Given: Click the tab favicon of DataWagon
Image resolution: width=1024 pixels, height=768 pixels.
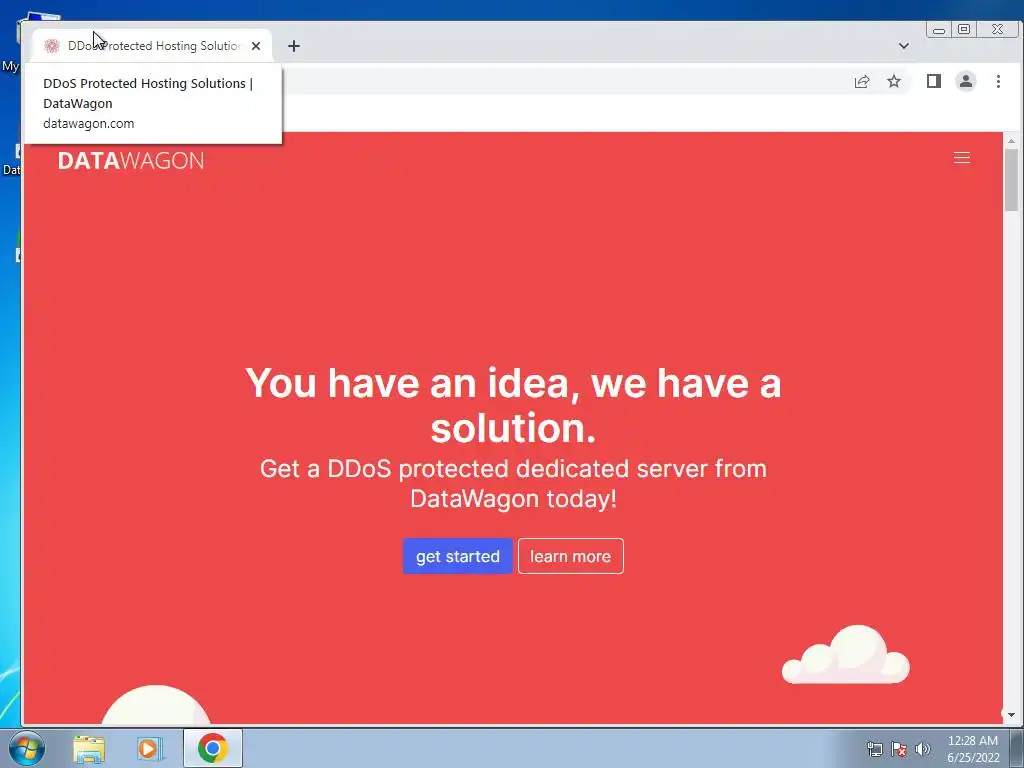Looking at the screenshot, I should coord(52,46).
